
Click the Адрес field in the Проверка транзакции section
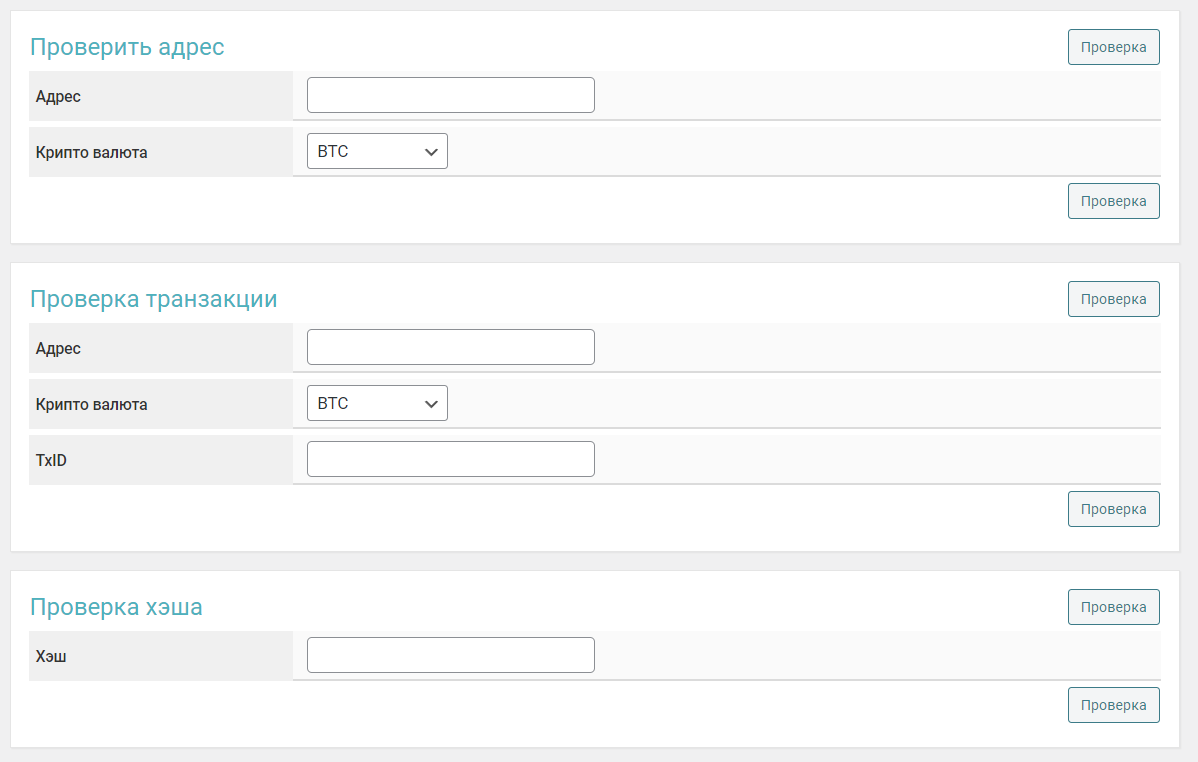point(450,347)
